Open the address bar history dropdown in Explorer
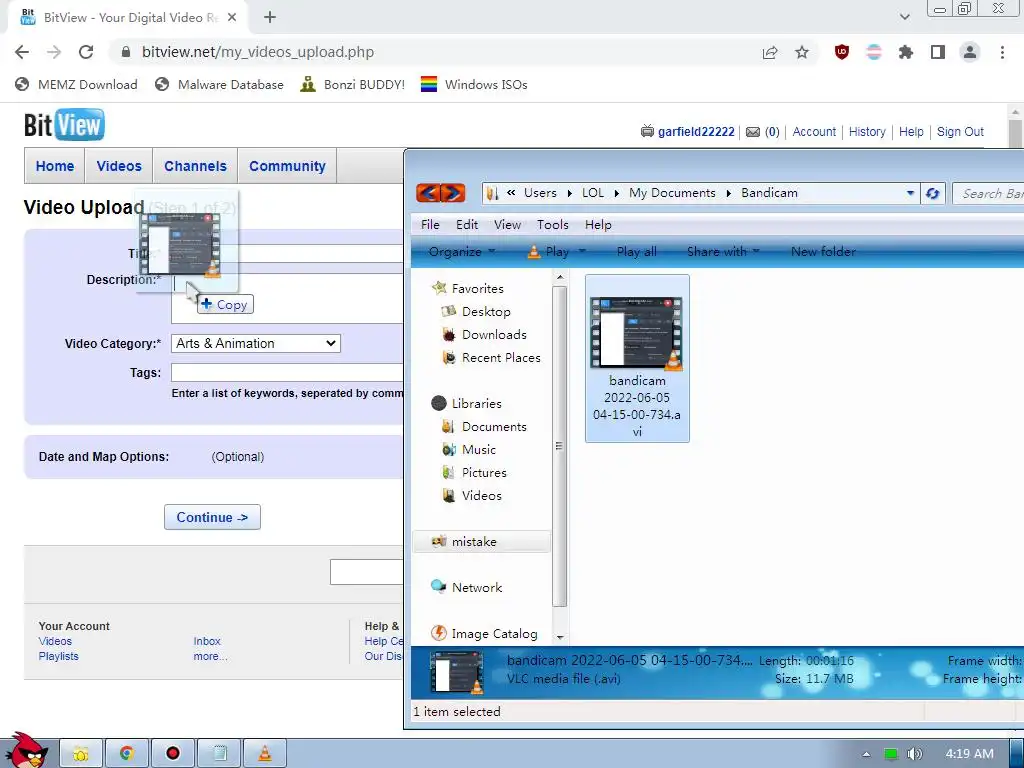 click(910, 193)
